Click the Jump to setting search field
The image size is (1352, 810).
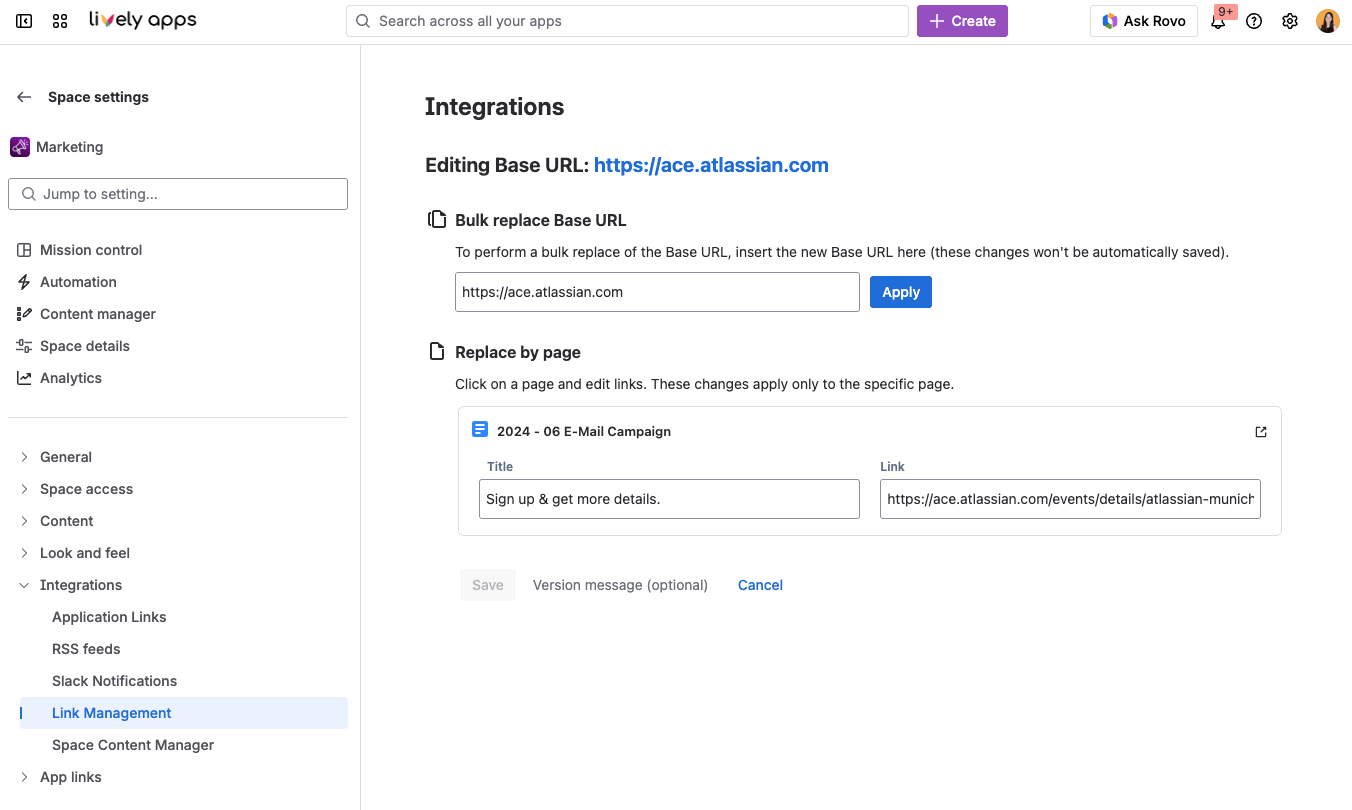tap(178, 194)
